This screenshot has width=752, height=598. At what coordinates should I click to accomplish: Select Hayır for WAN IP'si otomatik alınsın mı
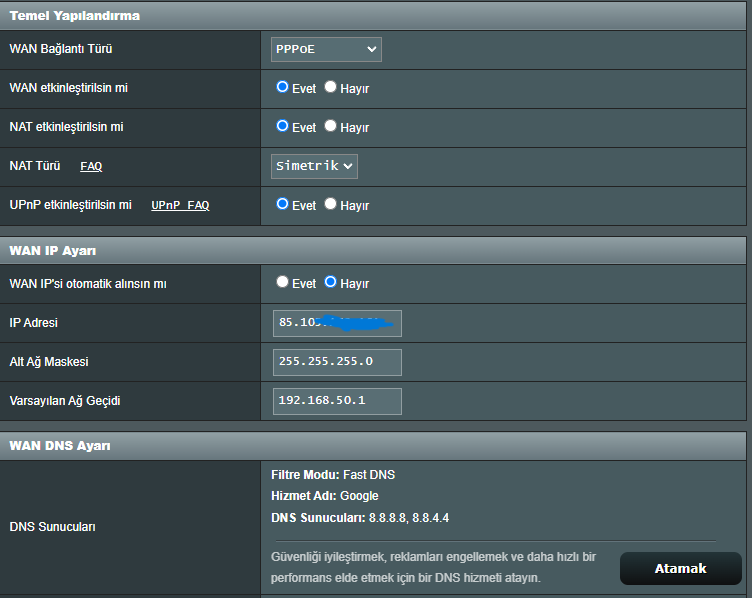coord(330,281)
